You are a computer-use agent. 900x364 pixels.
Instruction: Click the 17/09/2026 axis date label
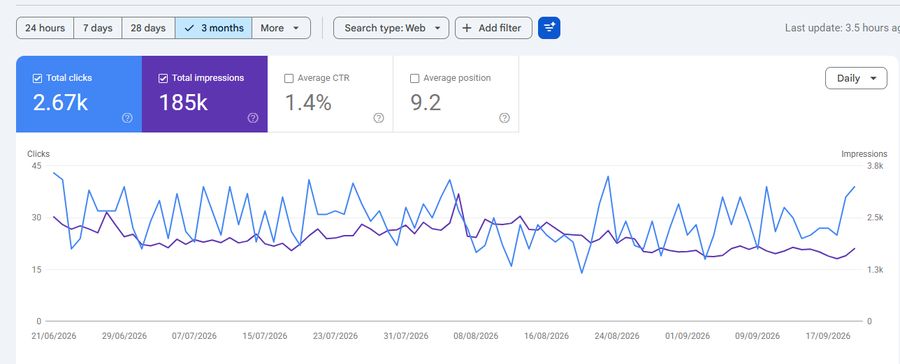pyautogui.click(x=828, y=336)
